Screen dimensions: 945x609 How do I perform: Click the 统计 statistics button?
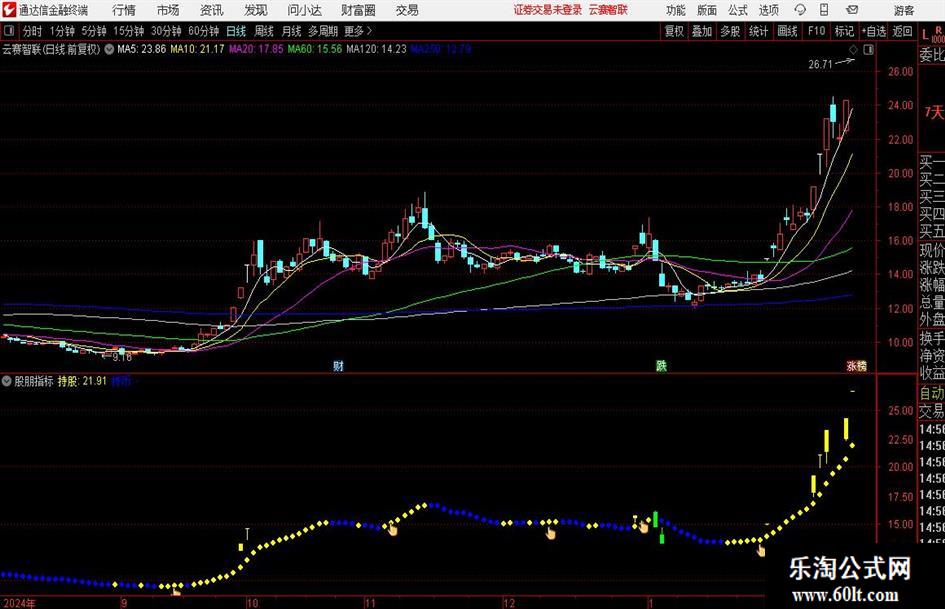(758, 31)
